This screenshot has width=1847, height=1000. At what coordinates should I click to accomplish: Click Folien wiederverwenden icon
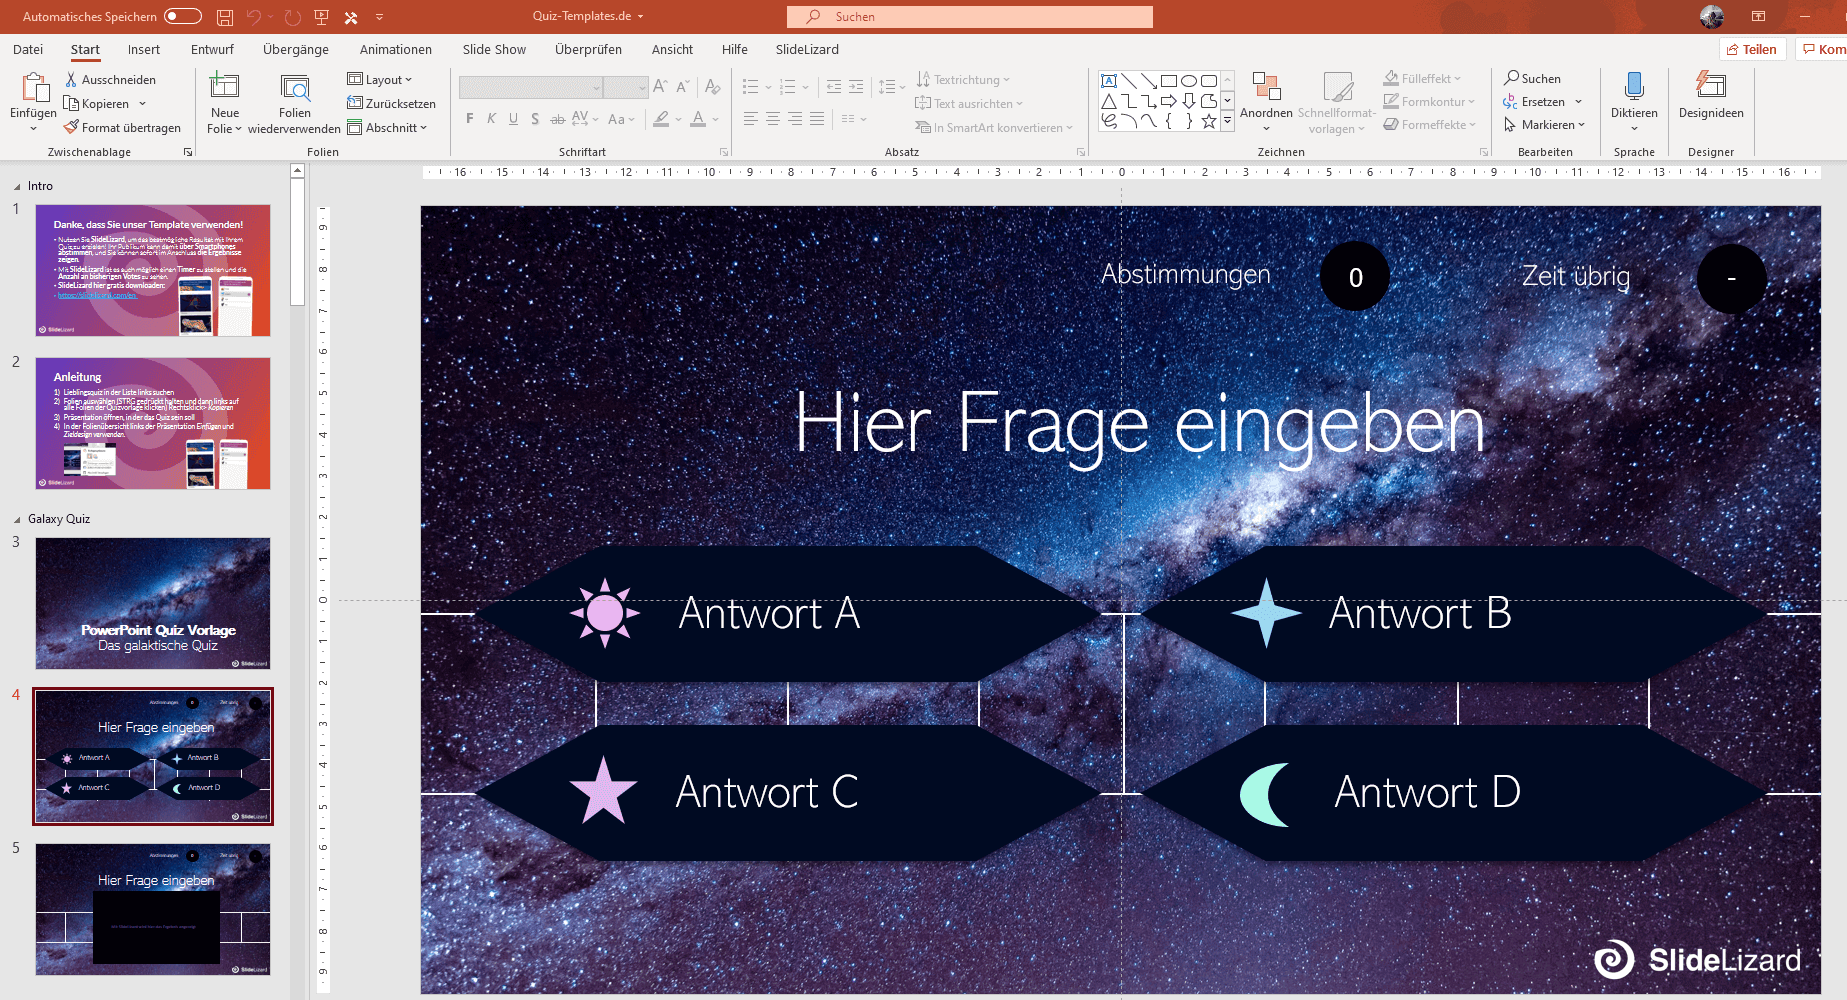point(295,88)
